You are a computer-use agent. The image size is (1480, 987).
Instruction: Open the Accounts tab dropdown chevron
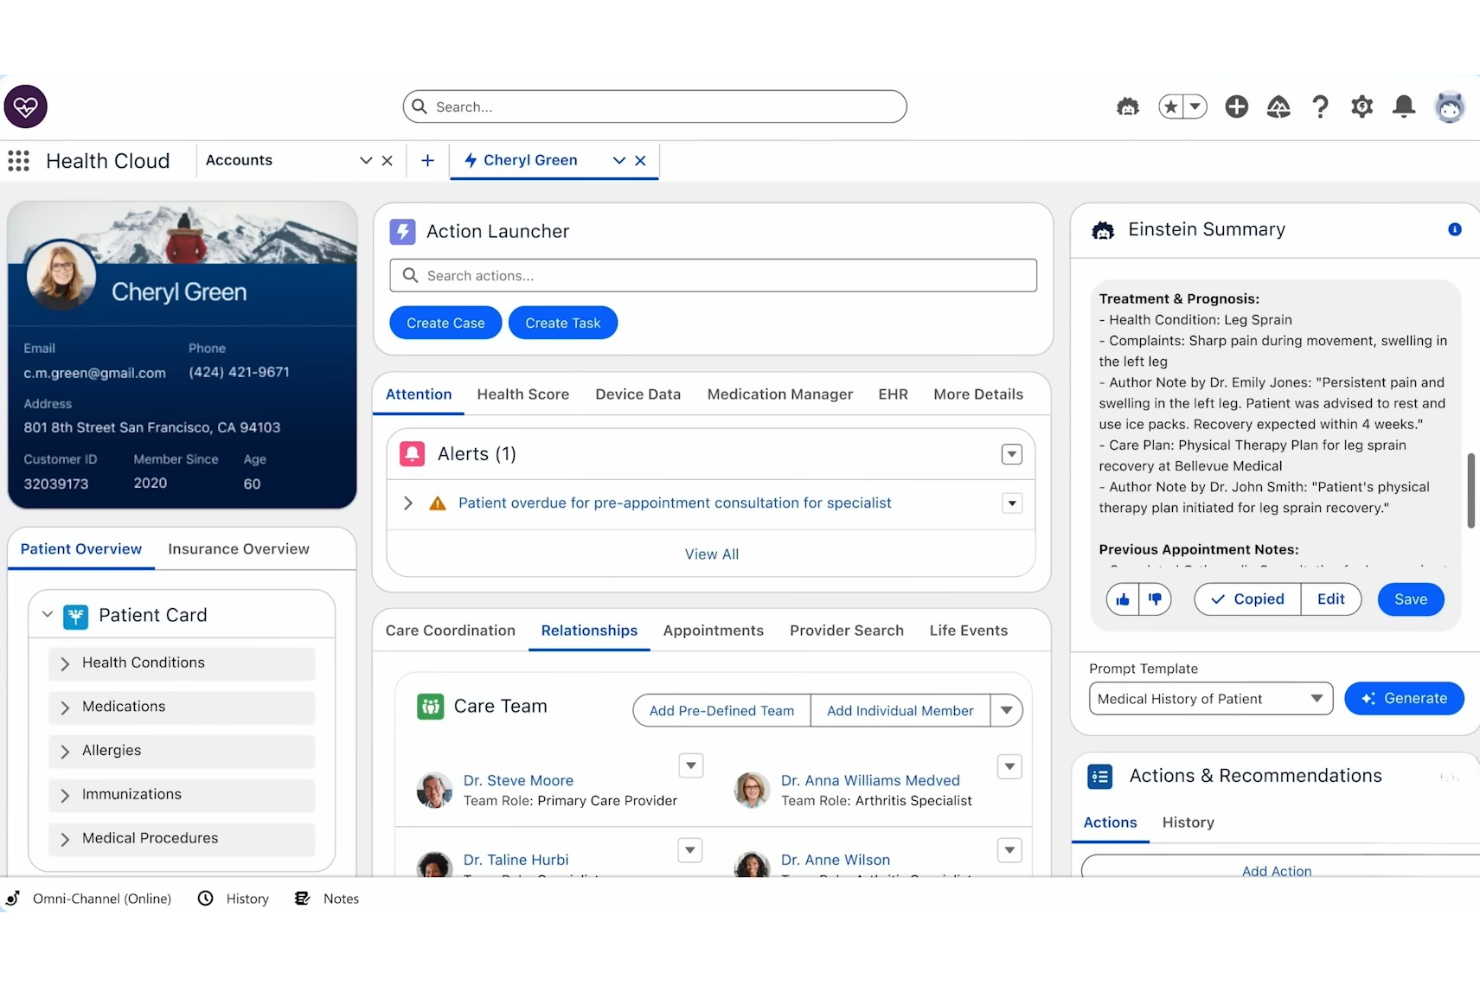point(366,161)
